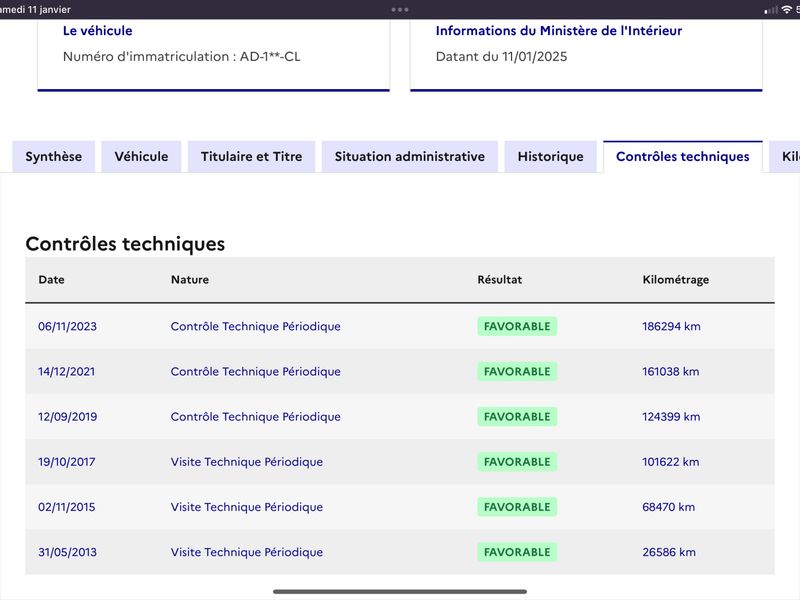Click the Kilométrage column header
The width and height of the screenshot is (800, 600).
676,280
